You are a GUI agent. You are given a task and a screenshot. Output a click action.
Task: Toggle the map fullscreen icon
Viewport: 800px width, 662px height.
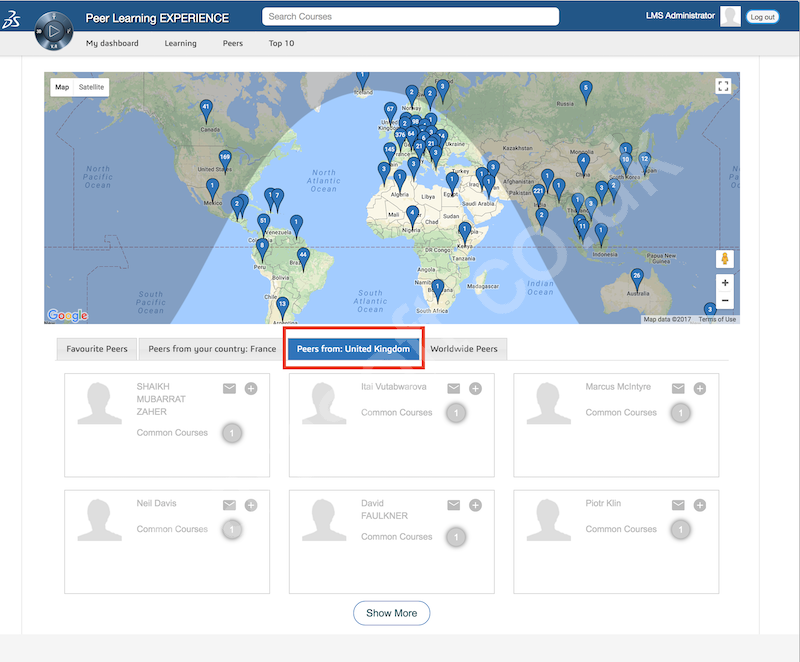(x=723, y=86)
